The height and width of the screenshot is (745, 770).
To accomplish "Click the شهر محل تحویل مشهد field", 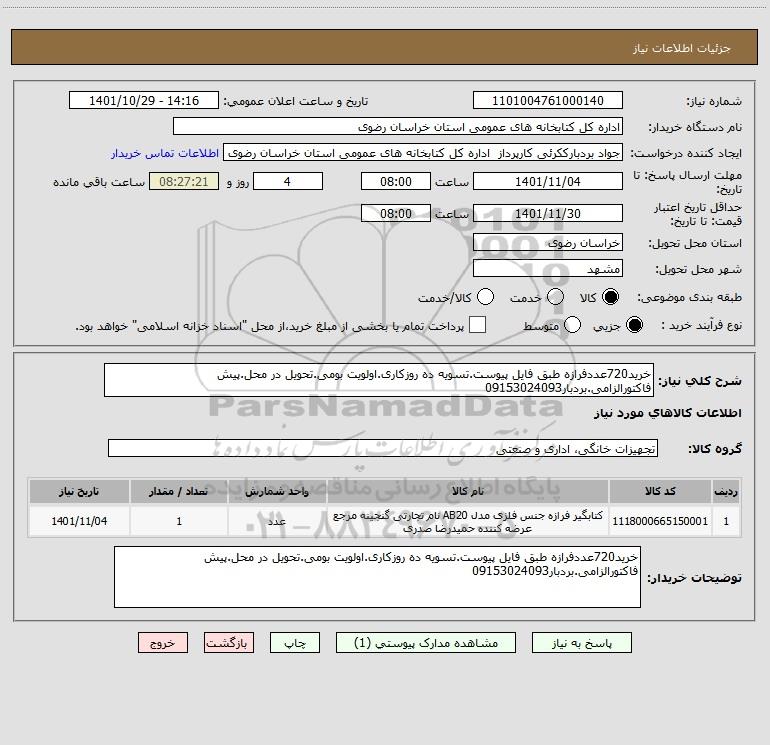I will (x=548, y=269).
